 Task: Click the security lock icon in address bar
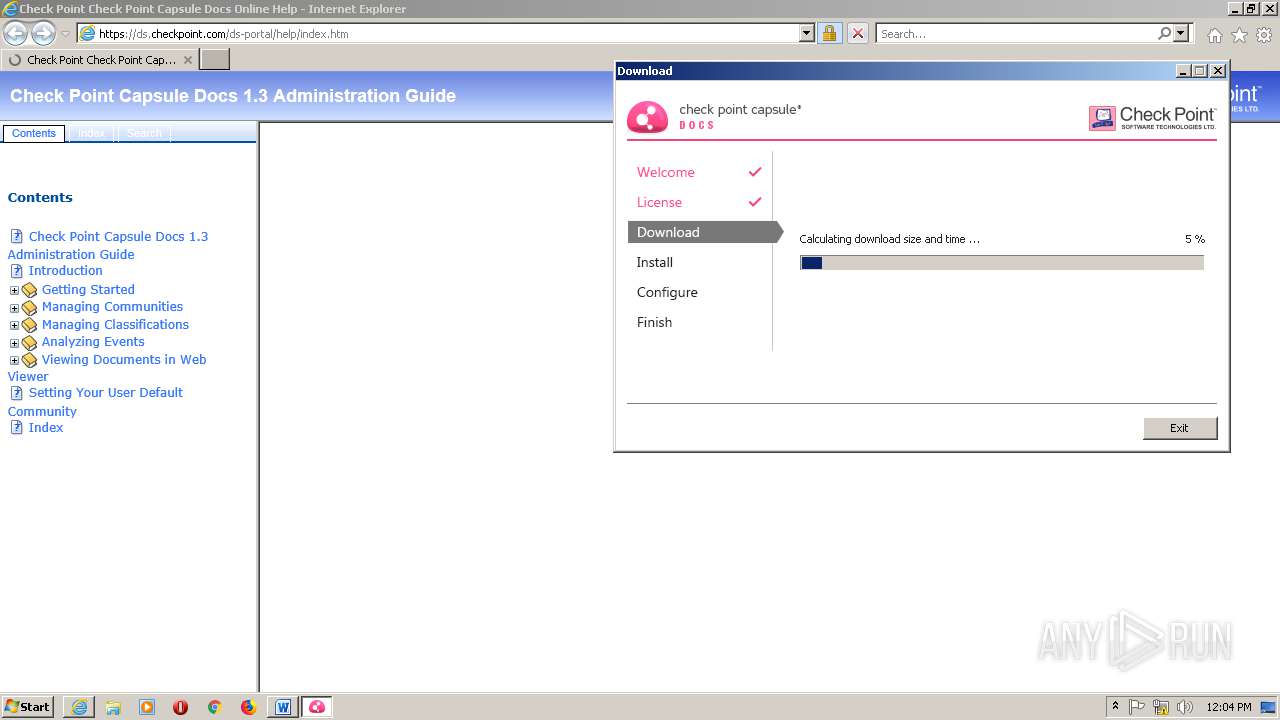[829, 33]
